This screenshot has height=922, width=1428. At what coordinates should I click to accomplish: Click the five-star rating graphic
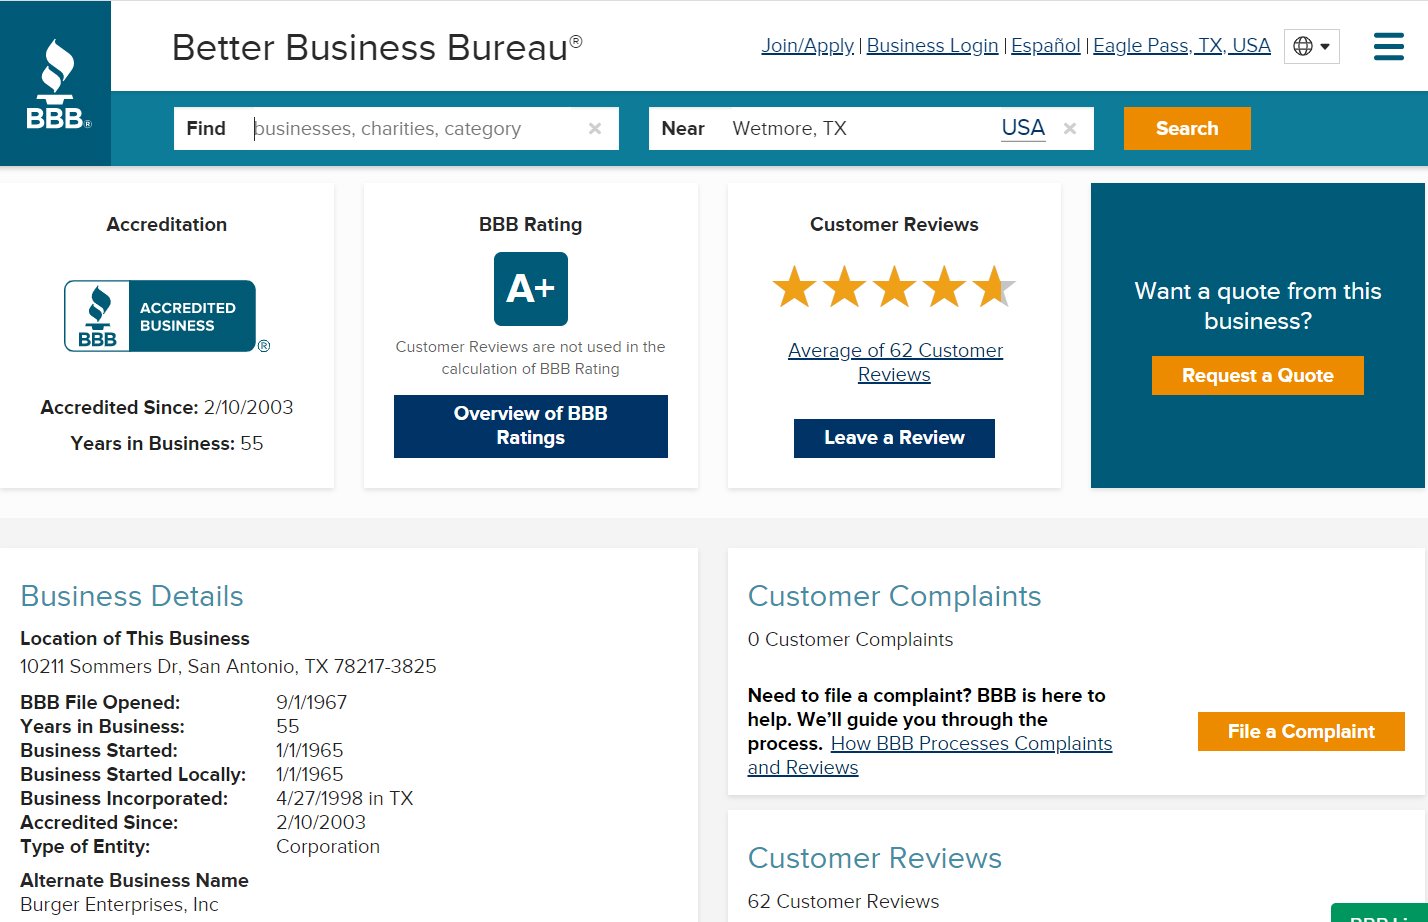[893, 287]
